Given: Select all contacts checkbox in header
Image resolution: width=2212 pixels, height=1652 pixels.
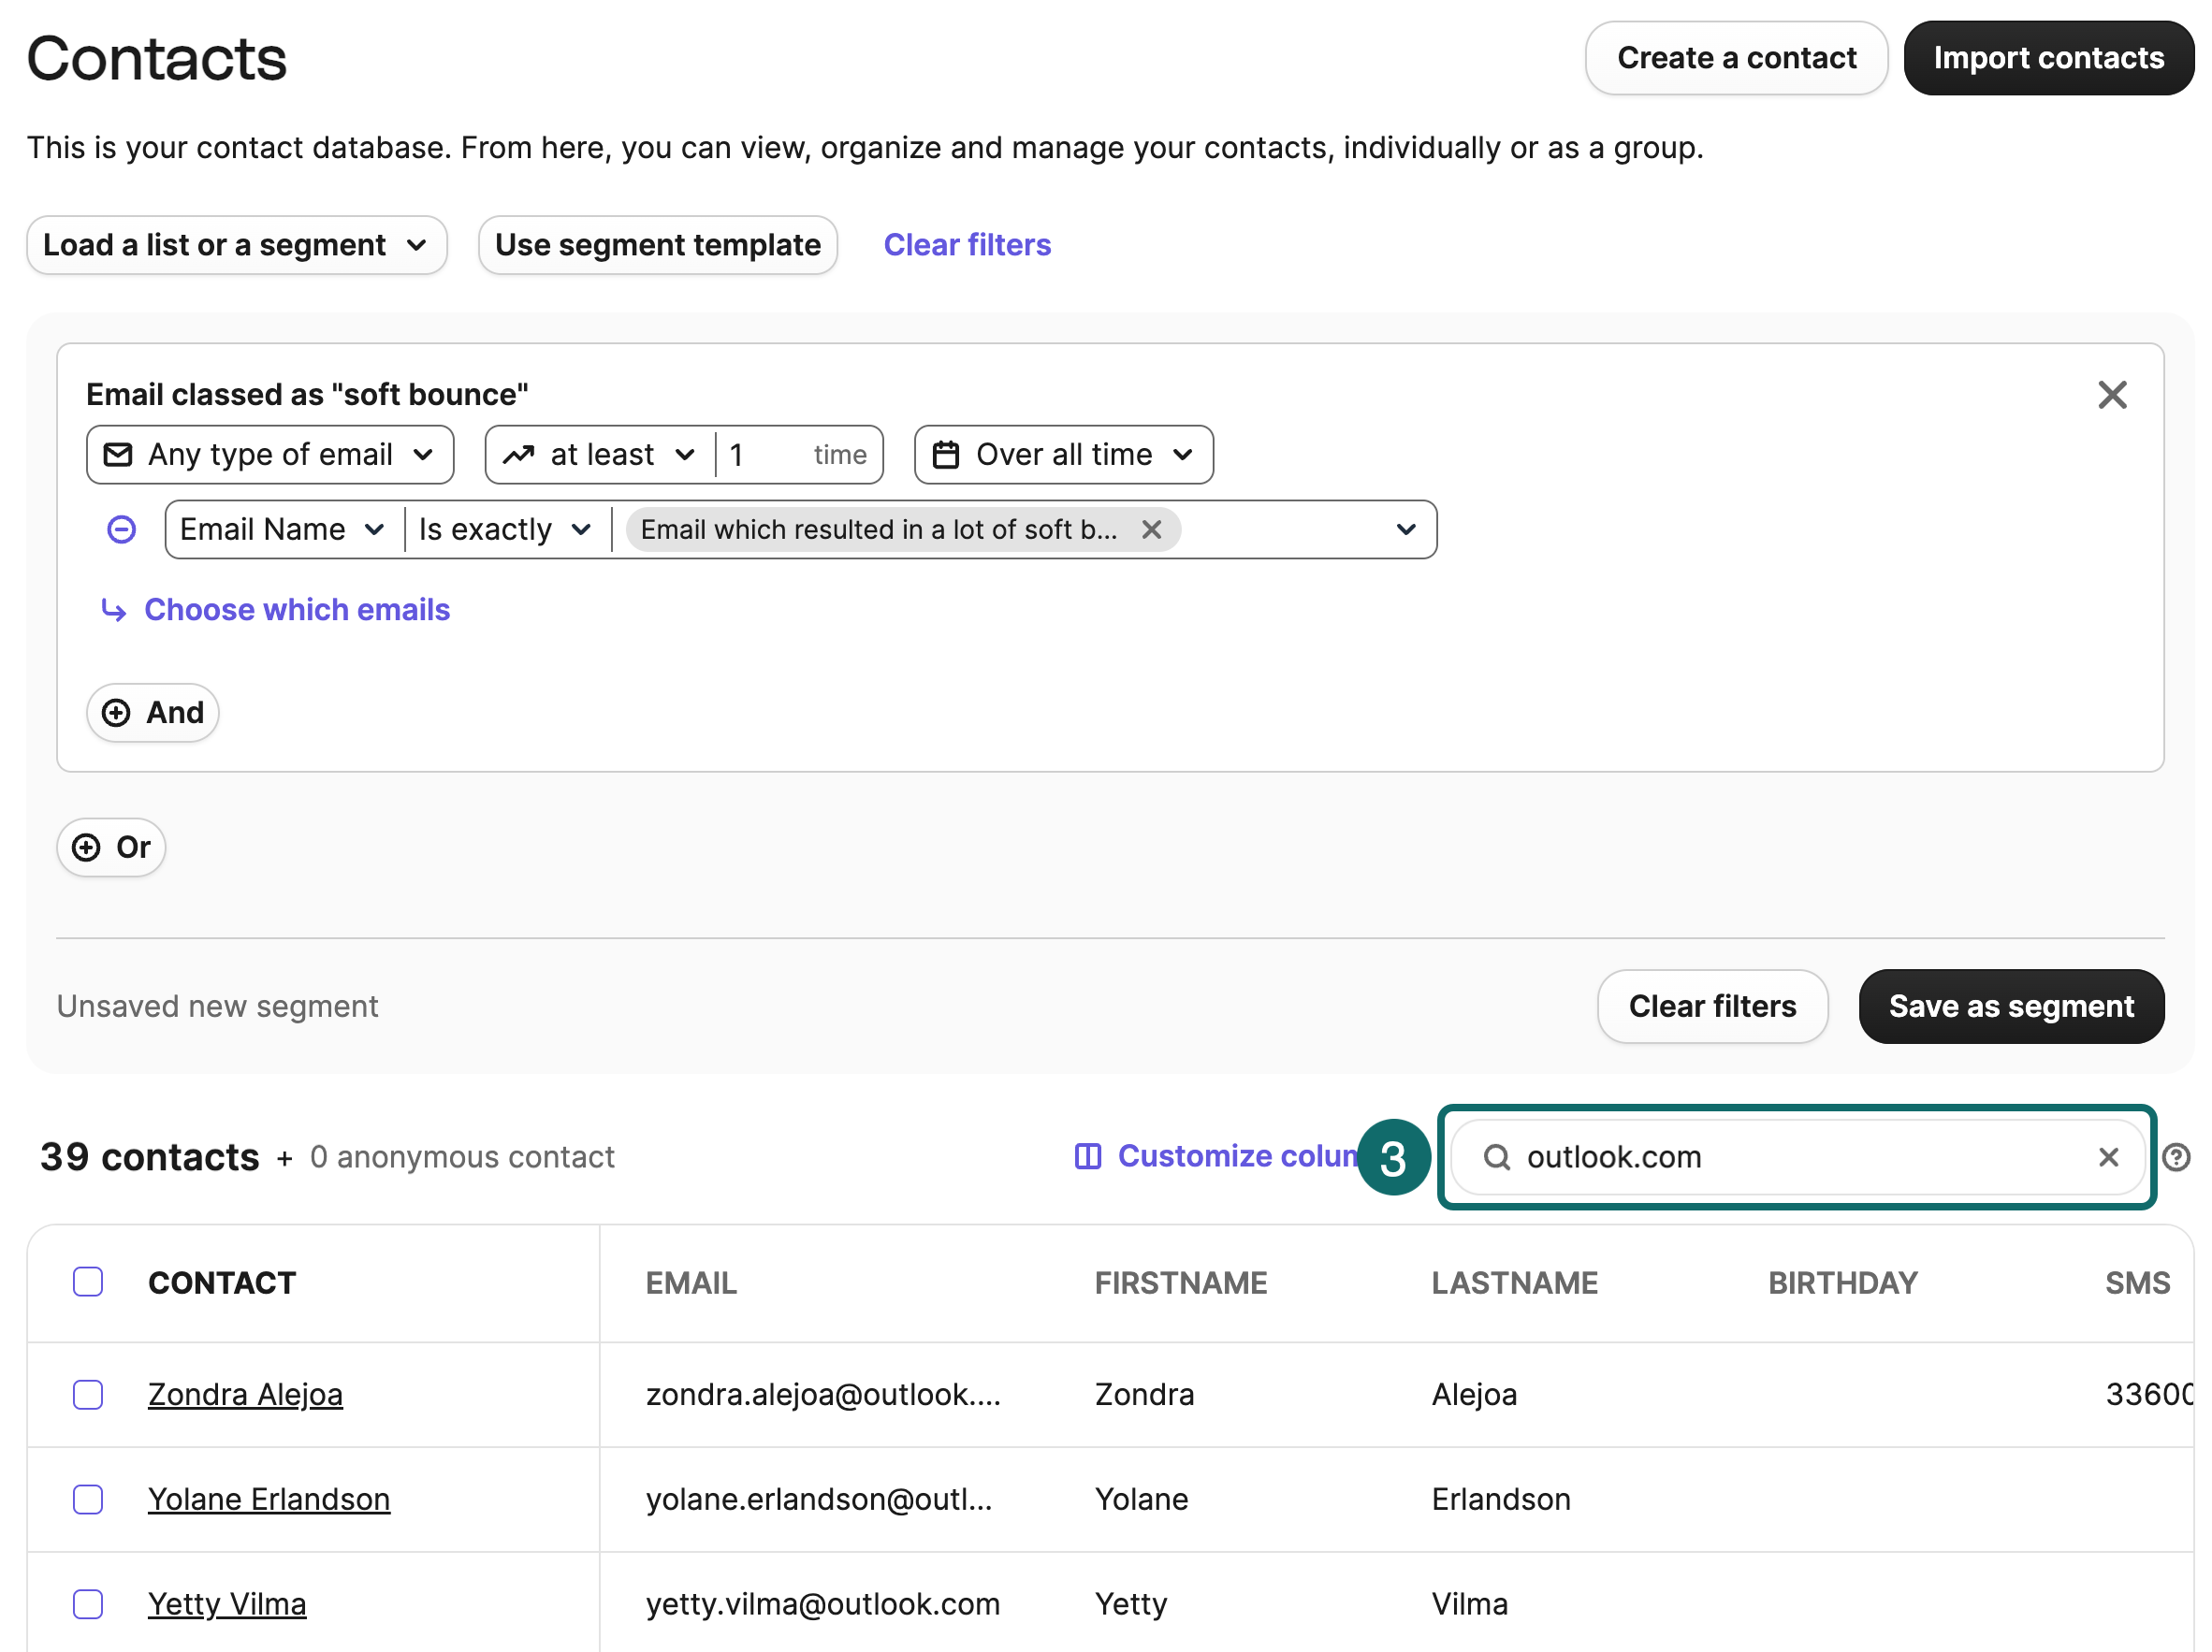Looking at the screenshot, I should (88, 1281).
